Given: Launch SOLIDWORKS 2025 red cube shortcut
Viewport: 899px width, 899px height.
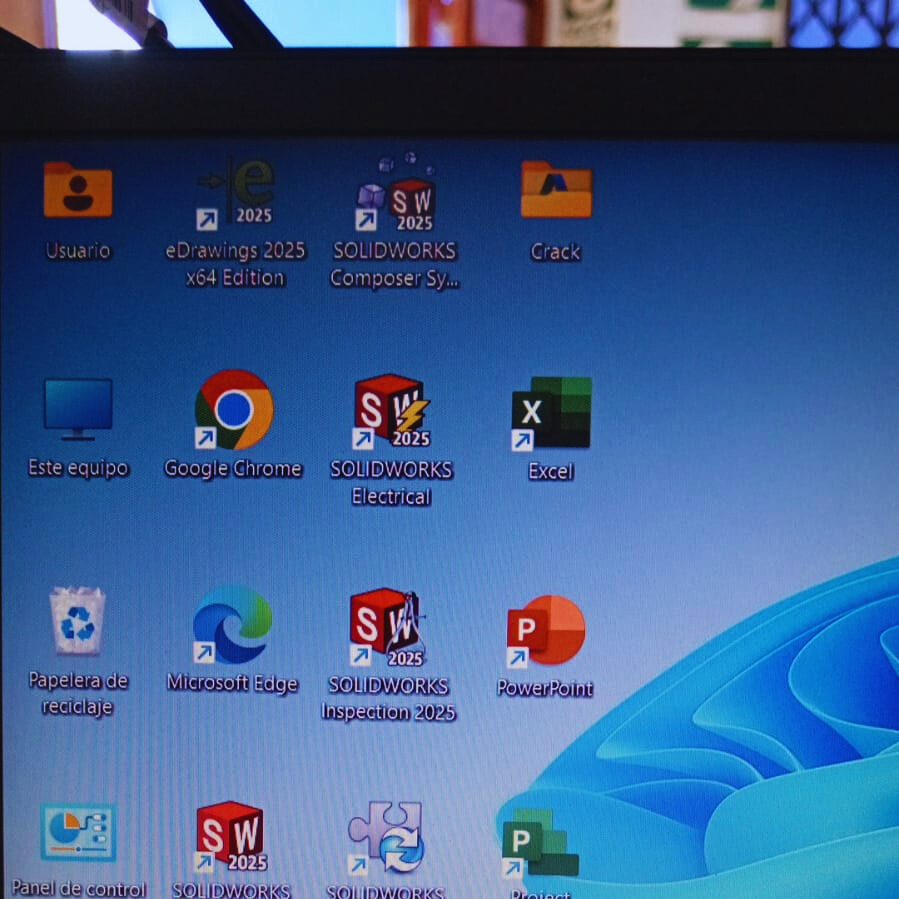Looking at the screenshot, I should point(231,836).
